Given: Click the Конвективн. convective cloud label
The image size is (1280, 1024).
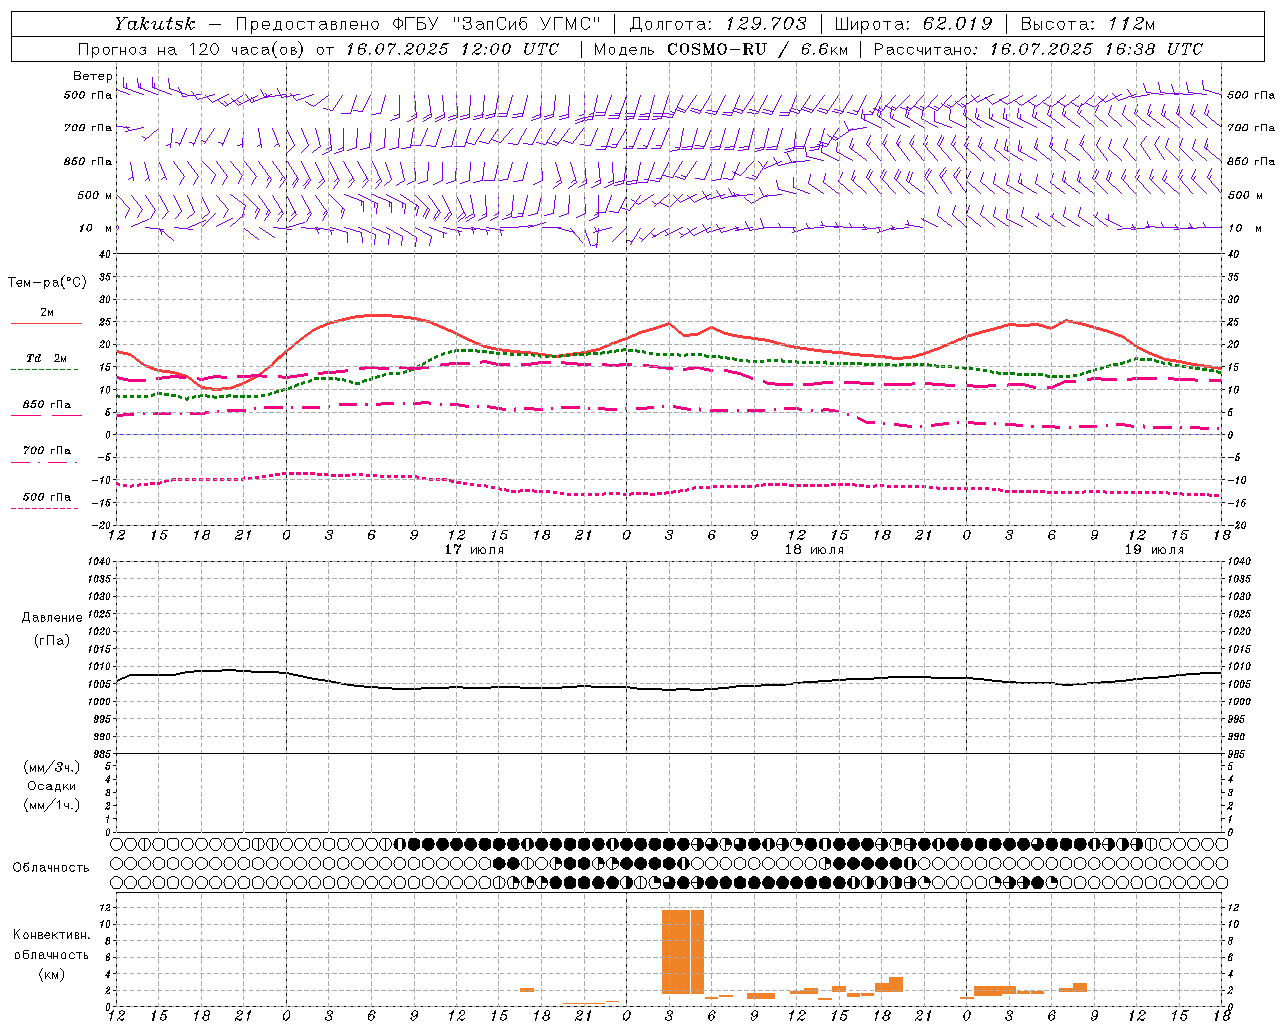Looking at the screenshot, I should point(51,935).
